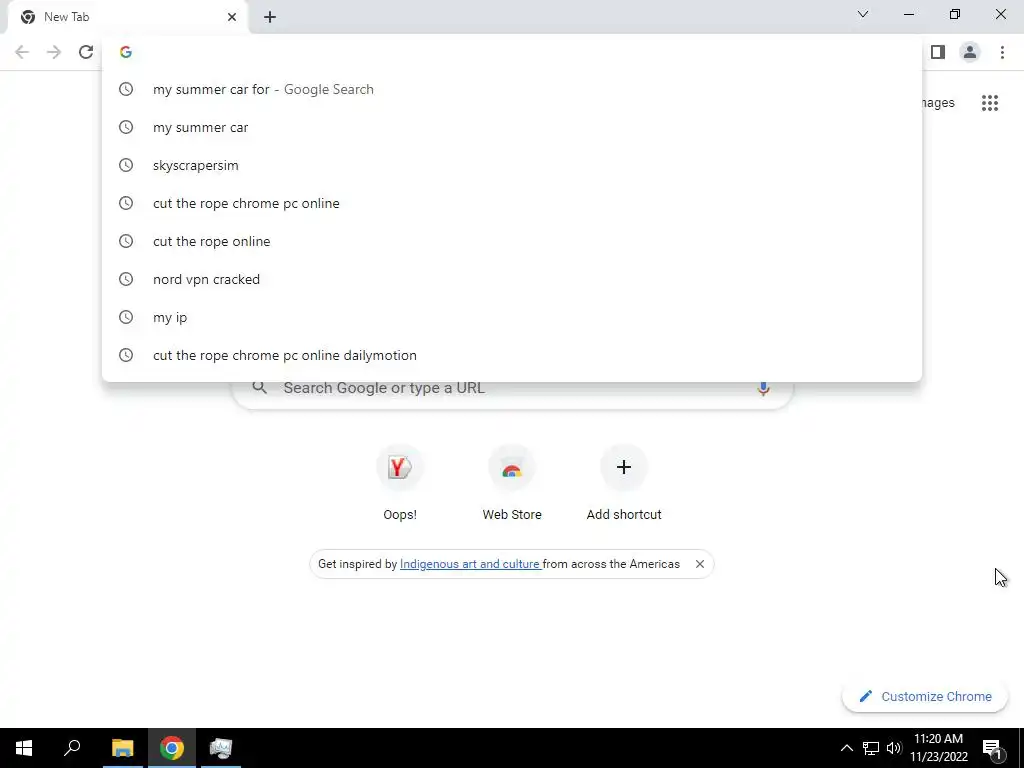Minimize the Chrome window
Image resolution: width=1024 pixels, height=768 pixels.
coord(909,14)
